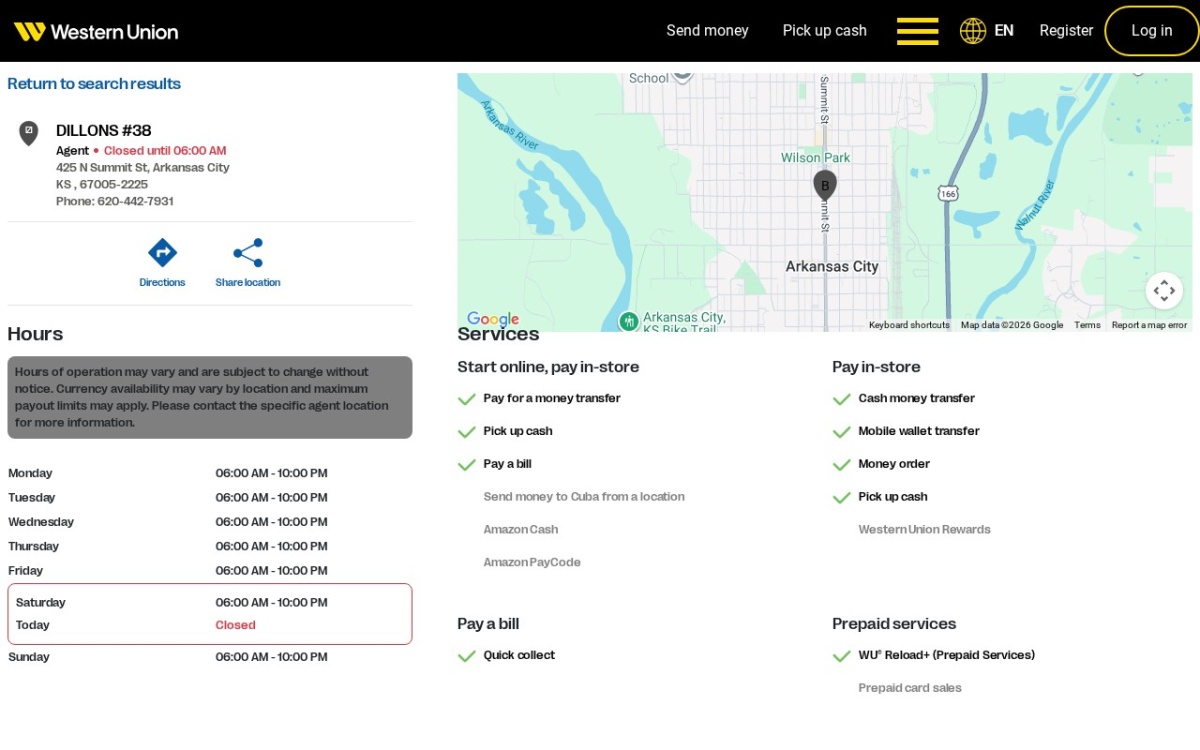Open Send money in the header

click(x=707, y=31)
